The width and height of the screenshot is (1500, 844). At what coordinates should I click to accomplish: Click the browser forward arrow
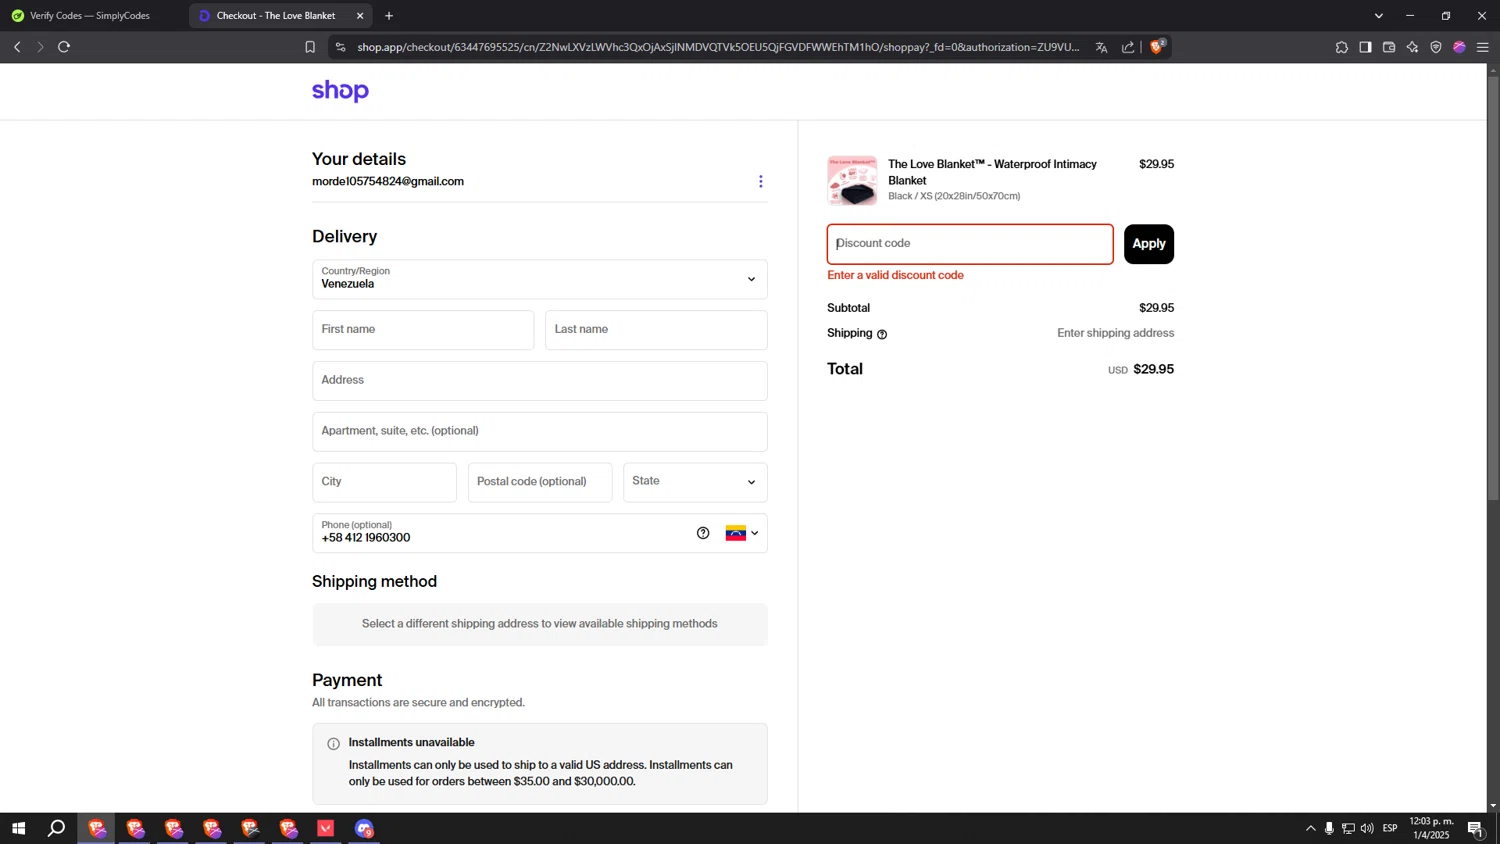[x=40, y=47]
